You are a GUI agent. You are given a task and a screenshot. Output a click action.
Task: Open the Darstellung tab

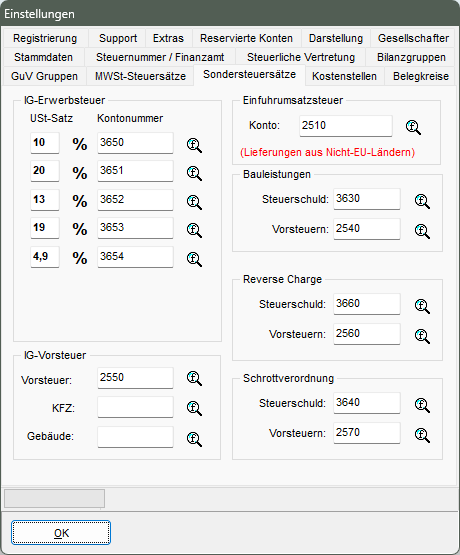point(336,38)
